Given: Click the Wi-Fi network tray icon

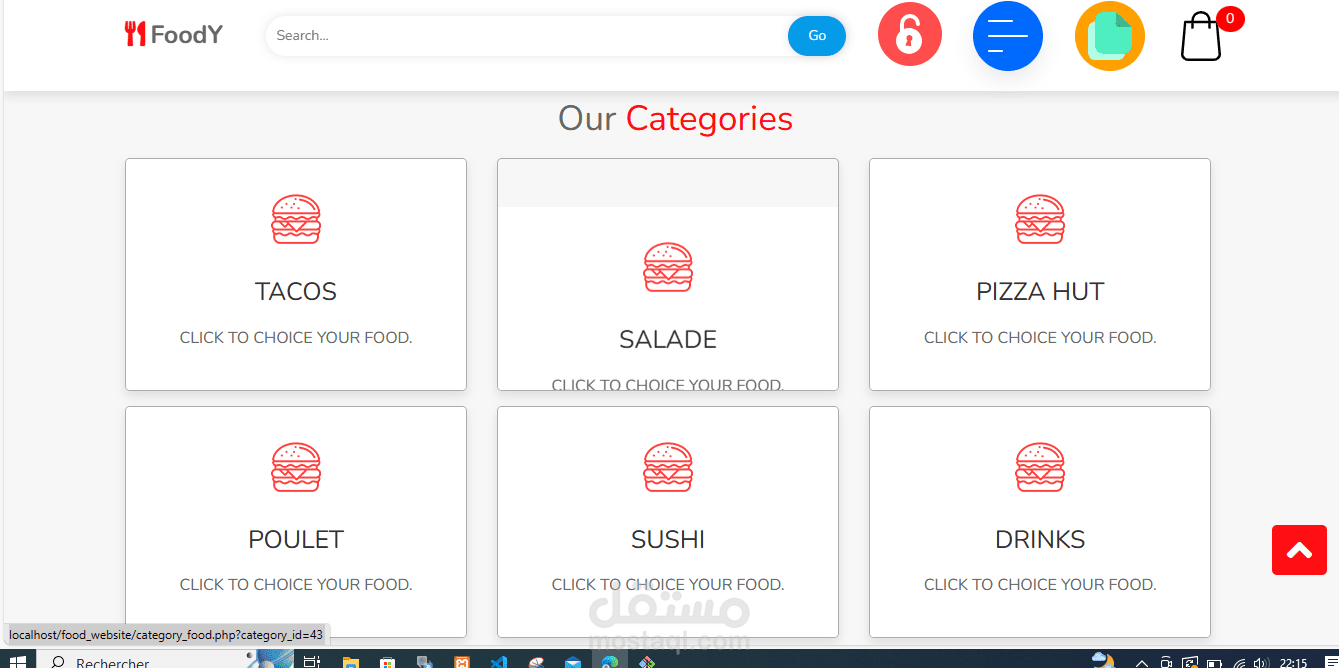Looking at the screenshot, I should [1238, 662].
